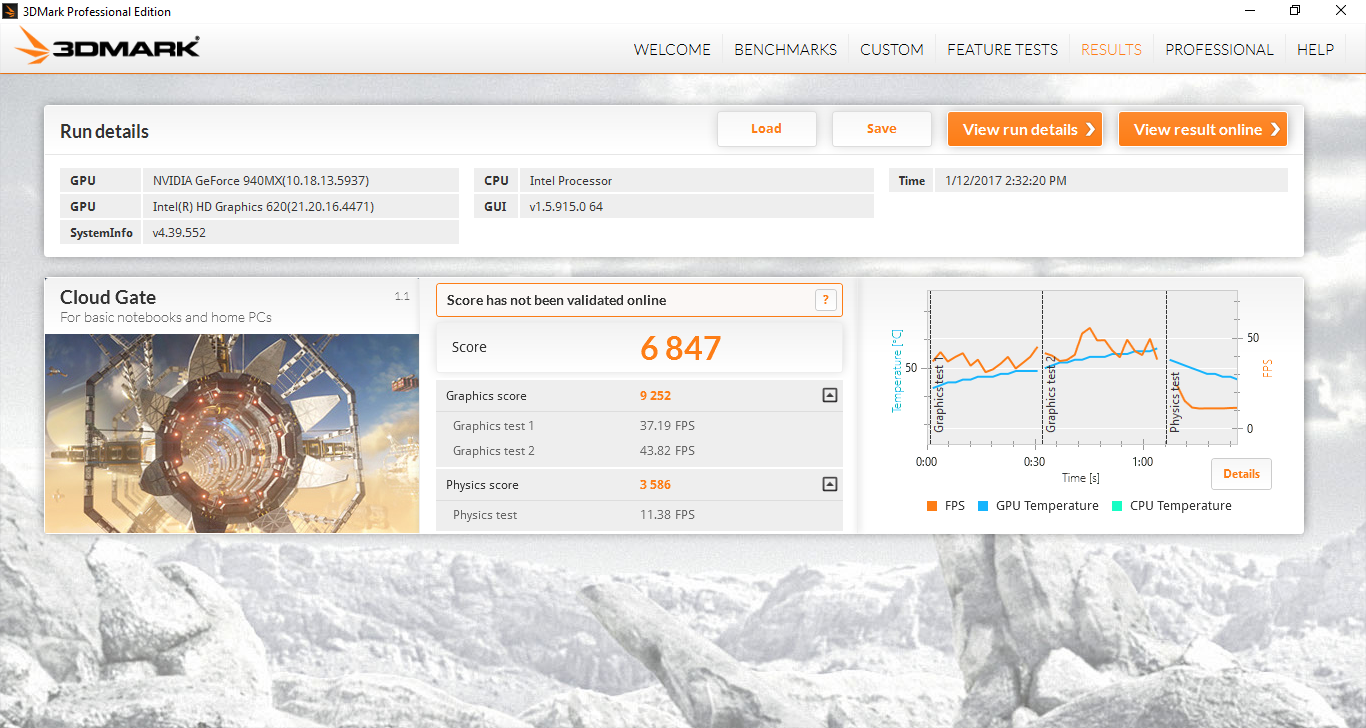Screen dimensions: 1366x728
Task: Open the HELP tab
Action: [x=1315, y=49]
